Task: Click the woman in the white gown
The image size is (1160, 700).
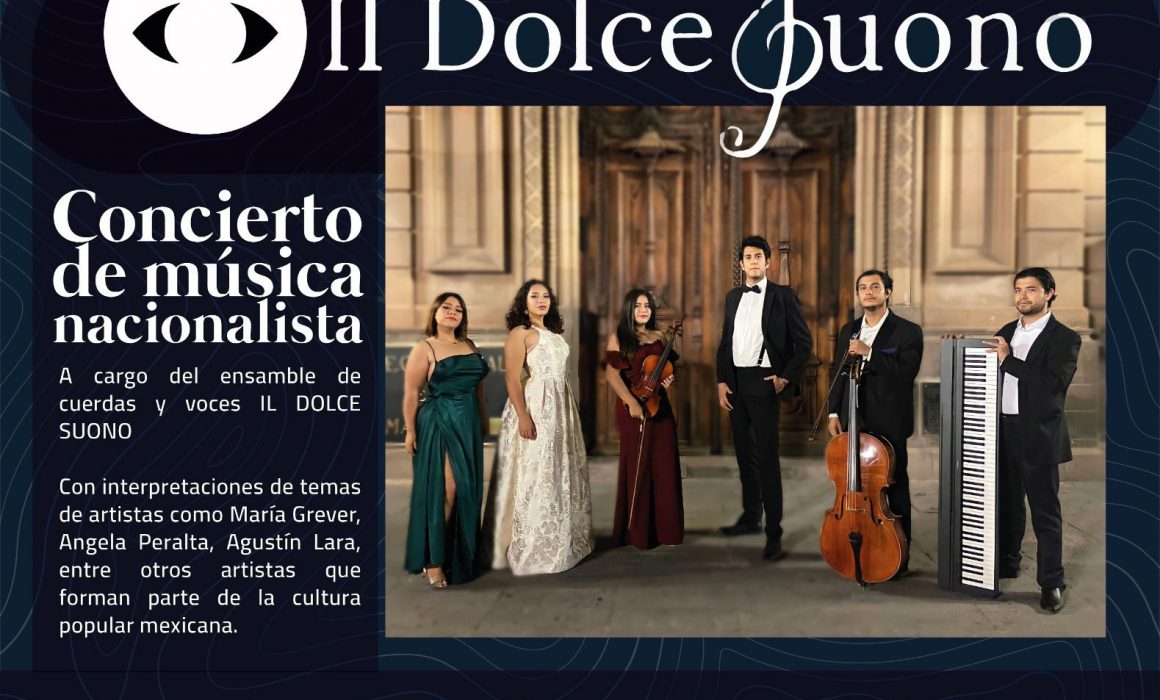Action: pos(539,428)
